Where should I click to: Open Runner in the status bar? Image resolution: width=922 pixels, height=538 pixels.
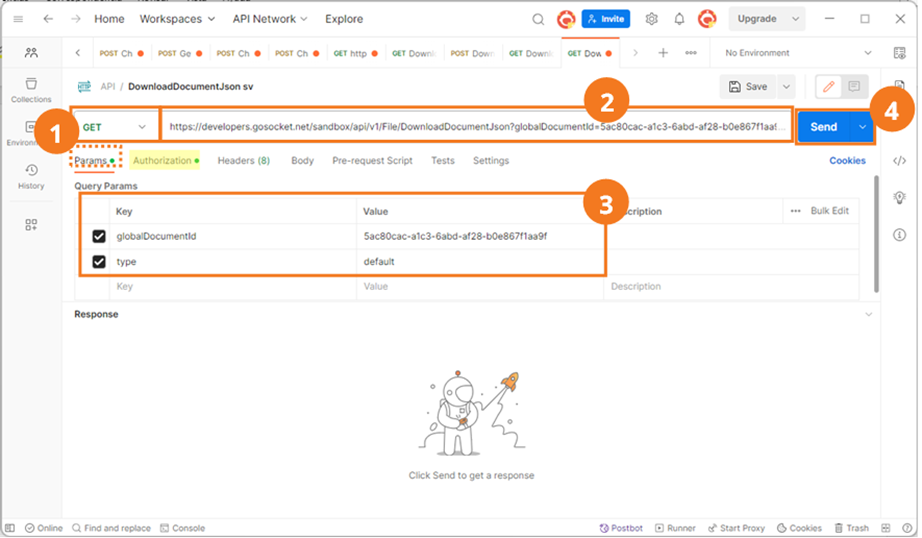[x=675, y=528]
